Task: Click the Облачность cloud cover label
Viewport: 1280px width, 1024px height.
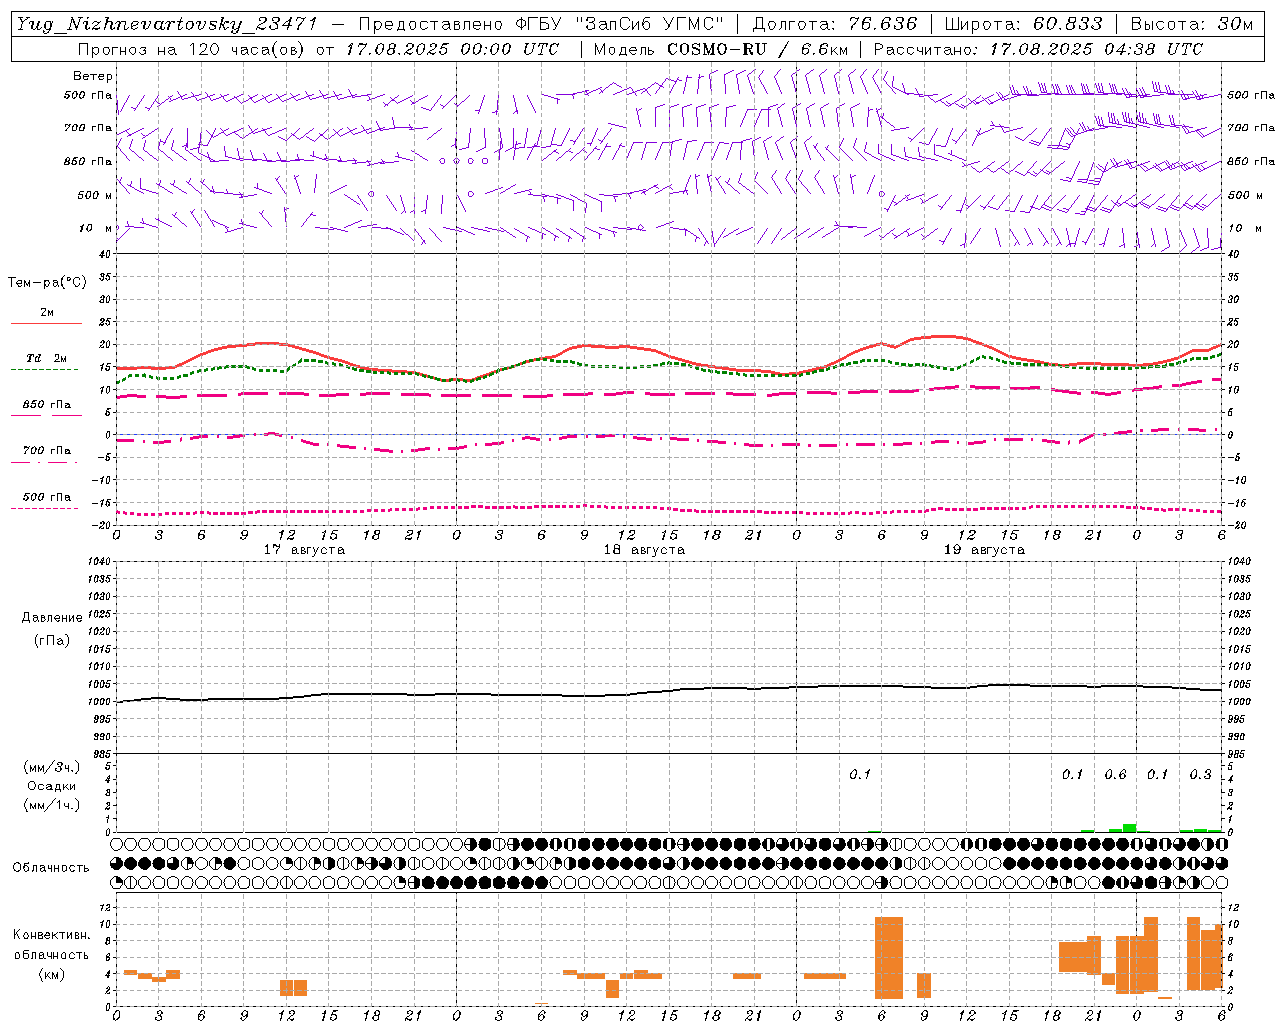Action: (51, 868)
